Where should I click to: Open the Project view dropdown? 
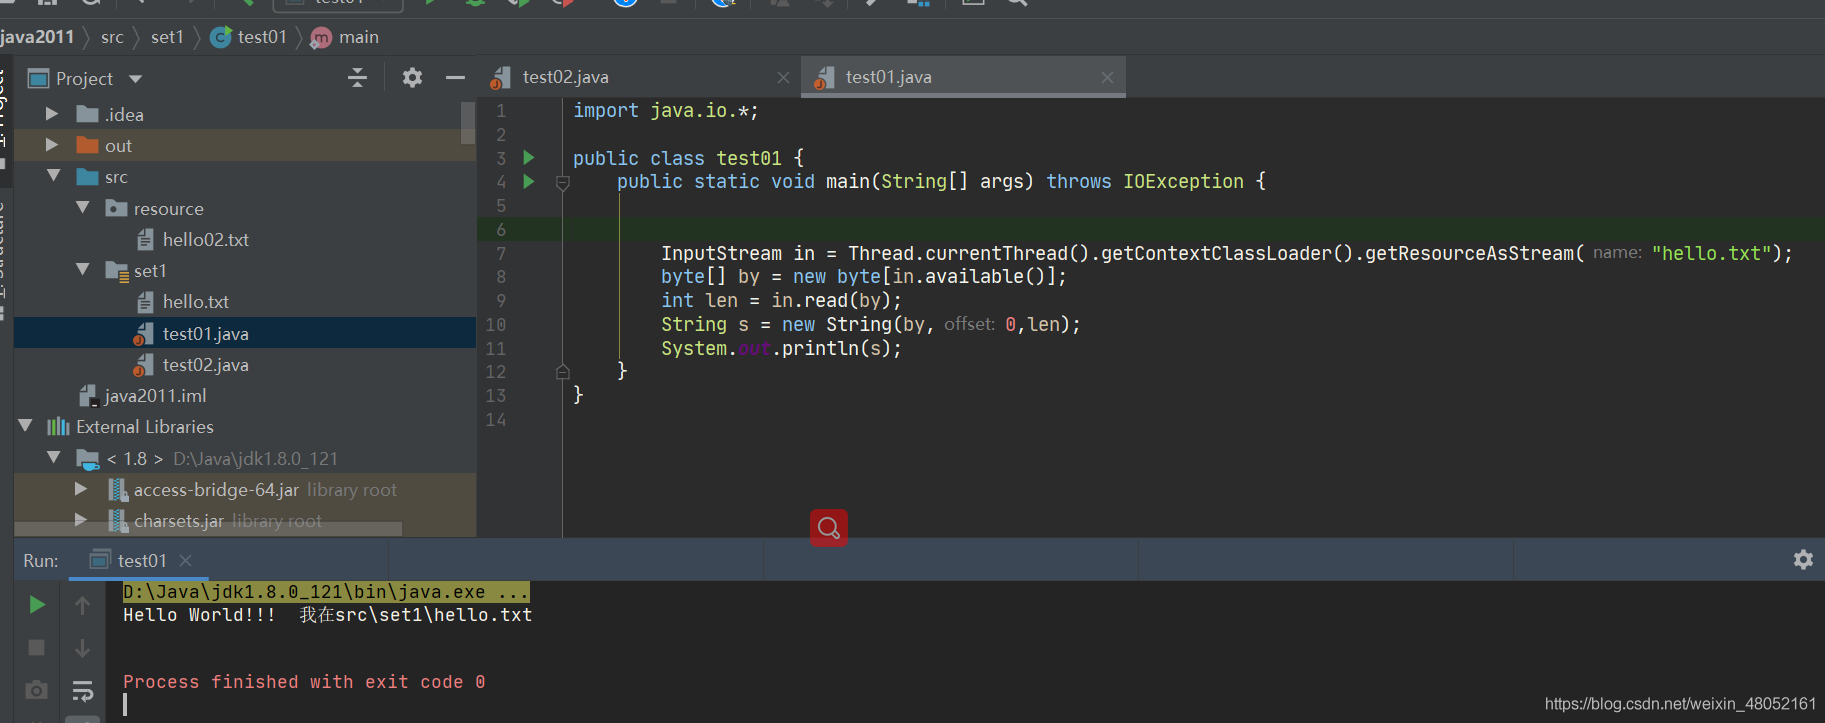tap(135, 79)
